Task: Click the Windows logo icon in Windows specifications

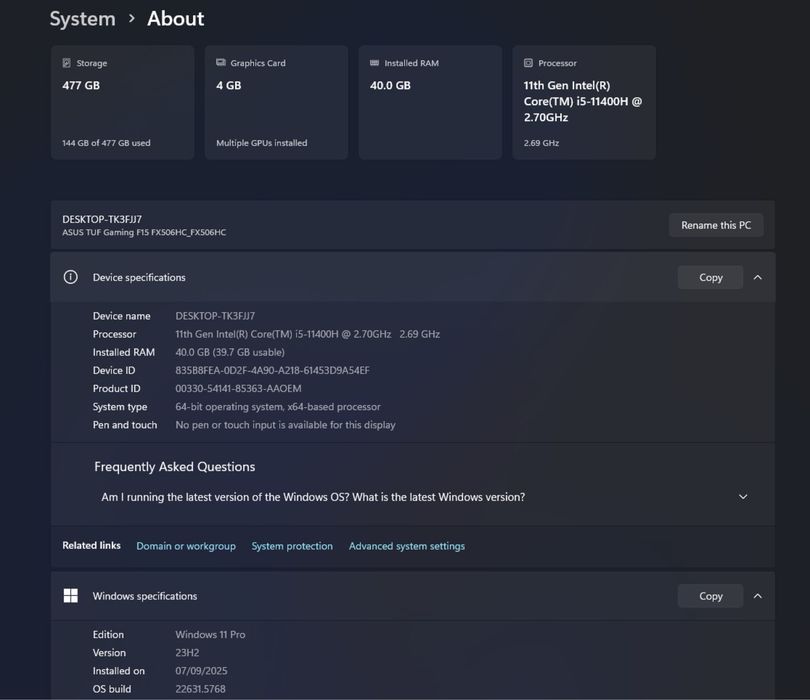Action: [x=71, y=596]
